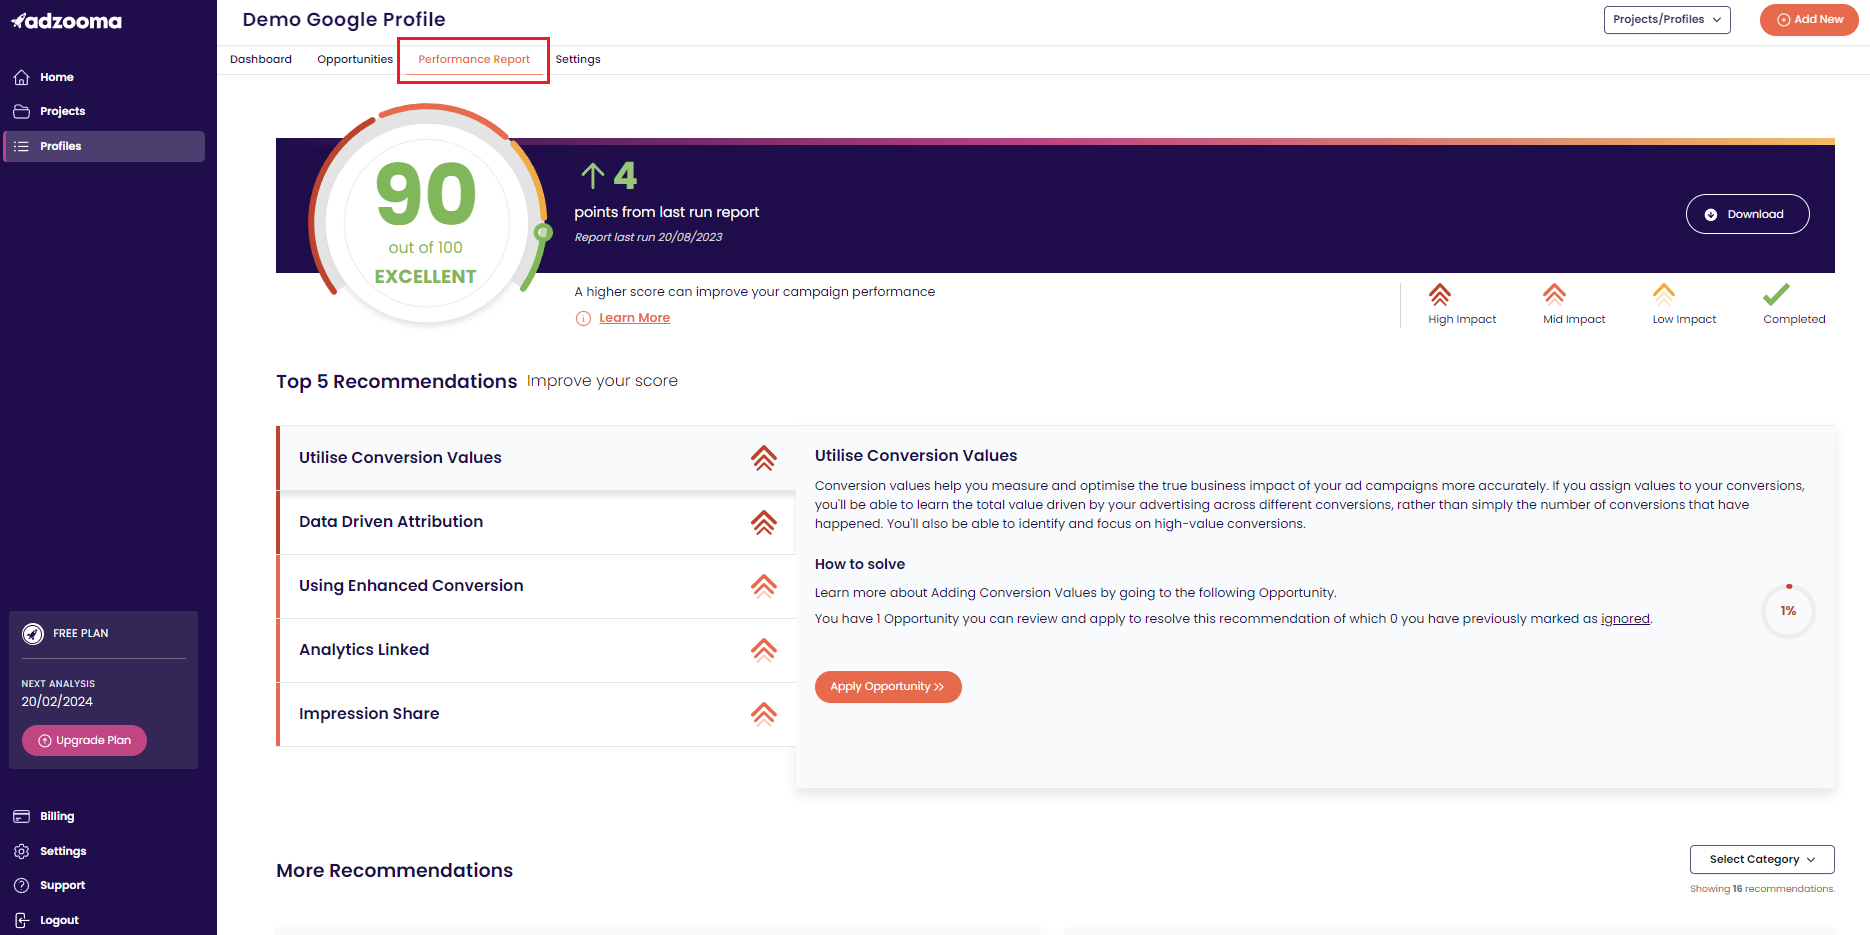The width and height of the screenshot is (1870, 935).
Task: Click impact chevron on Data Driven Attribution row
Action: [x=764, y=522]
